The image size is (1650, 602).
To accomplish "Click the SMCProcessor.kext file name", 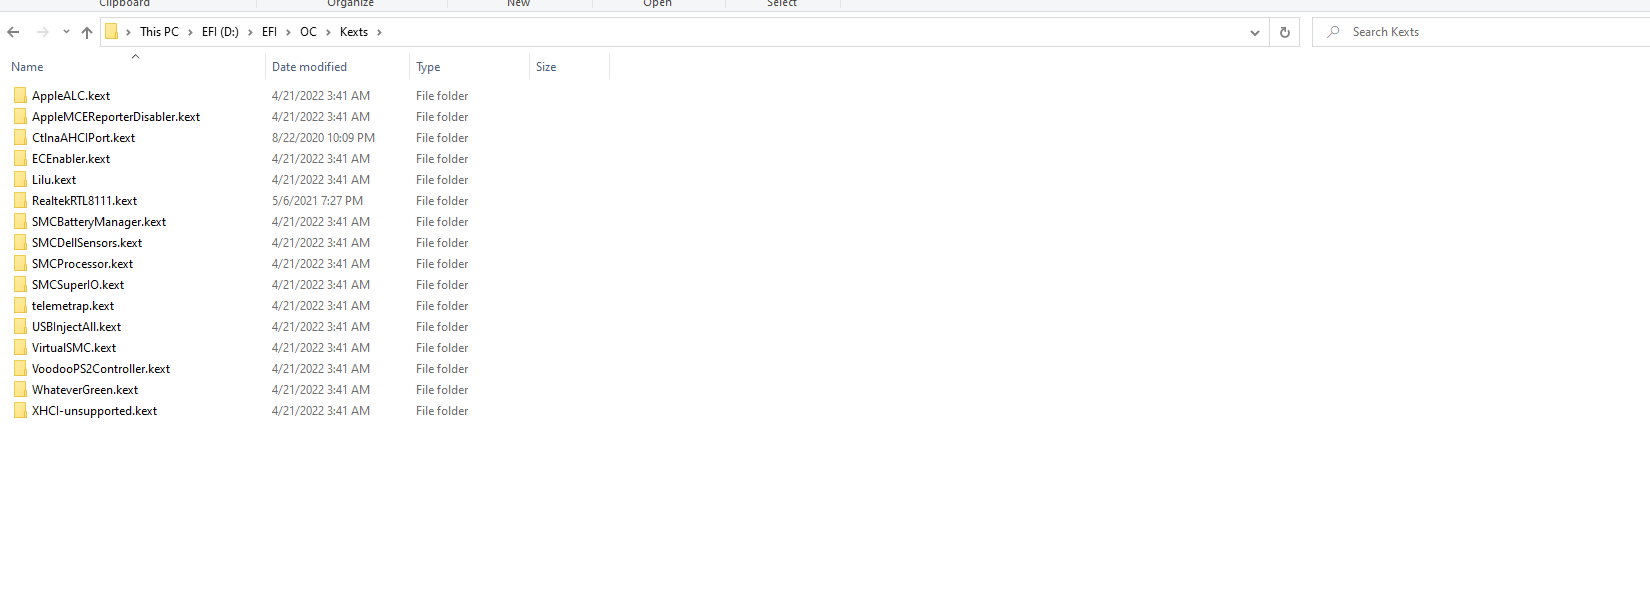I will tap(82, 264).
